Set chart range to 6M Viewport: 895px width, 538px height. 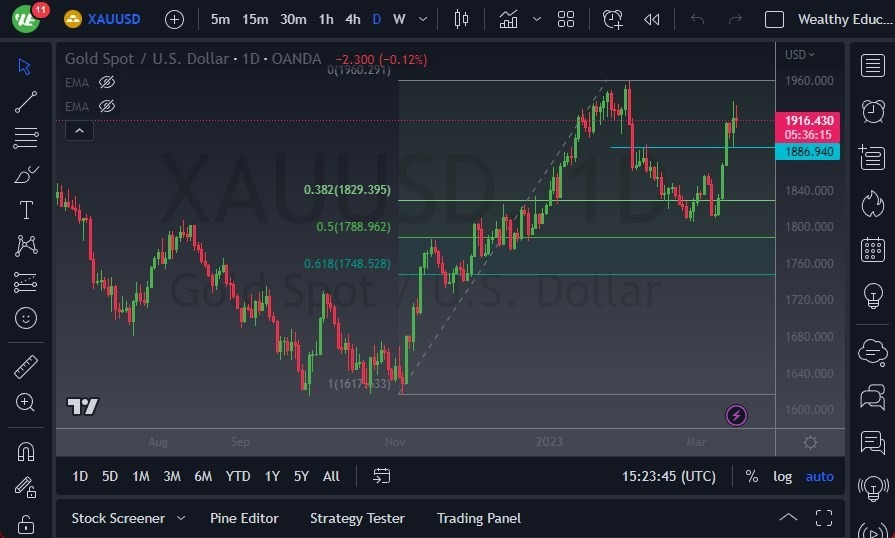coord(203,476)
